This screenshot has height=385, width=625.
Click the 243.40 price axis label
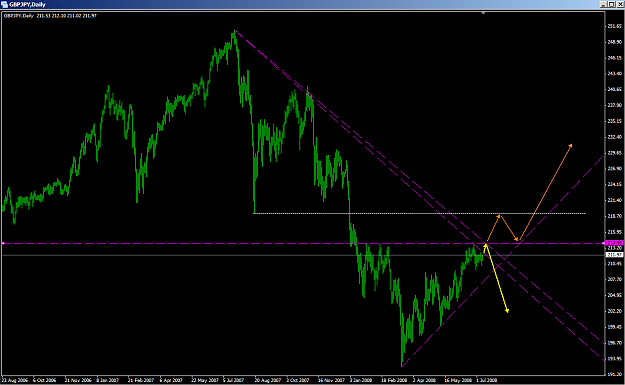coord(614,73)
